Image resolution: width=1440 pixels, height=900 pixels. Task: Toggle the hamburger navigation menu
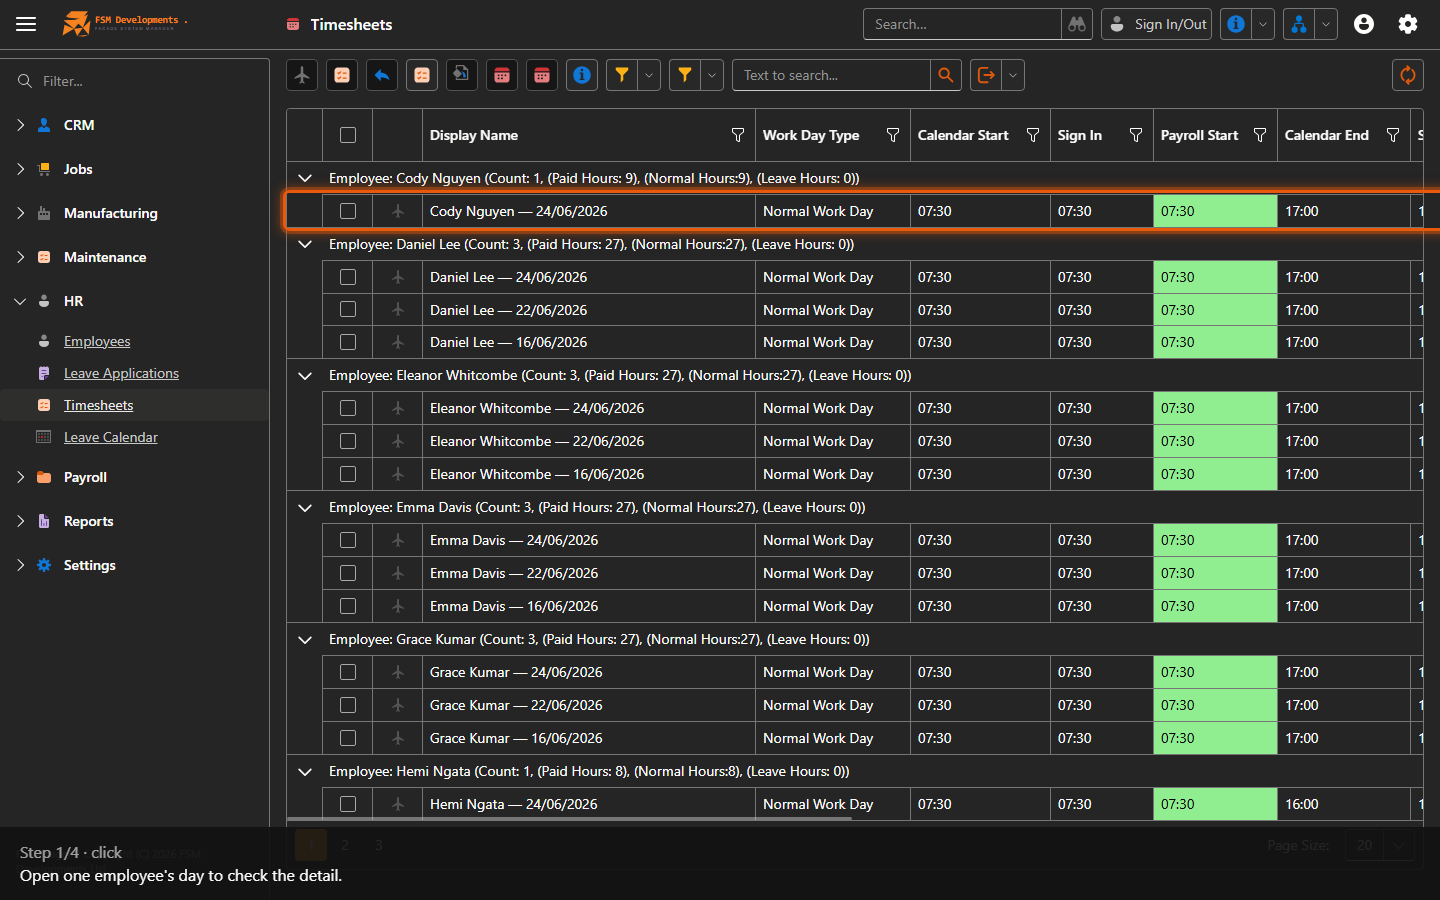pyautogui.click(x=26, y=24)
